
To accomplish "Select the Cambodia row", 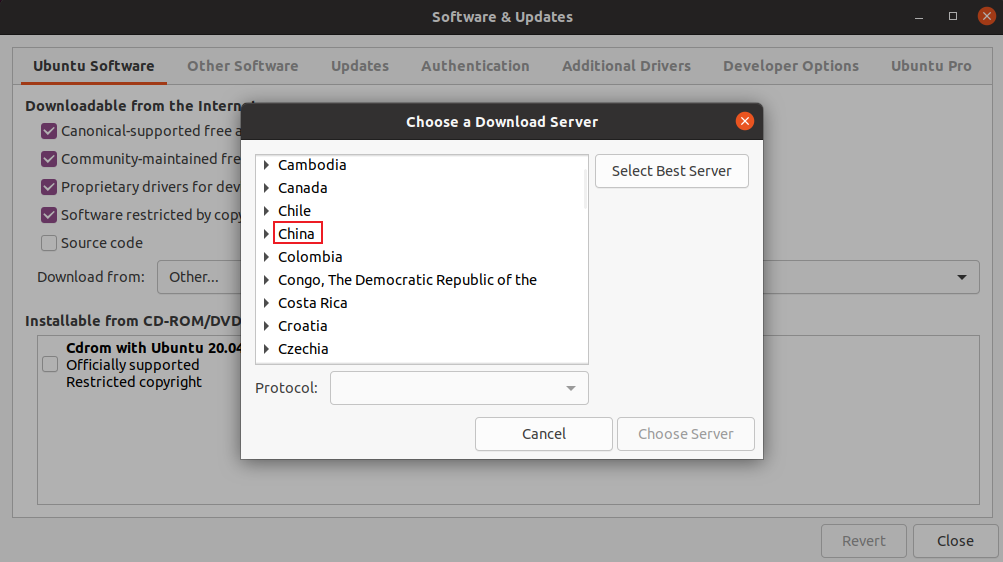I will 421,165.
